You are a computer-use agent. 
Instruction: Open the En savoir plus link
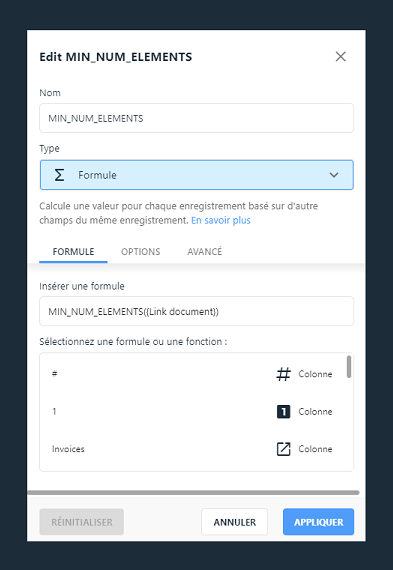tap(221, 220)
